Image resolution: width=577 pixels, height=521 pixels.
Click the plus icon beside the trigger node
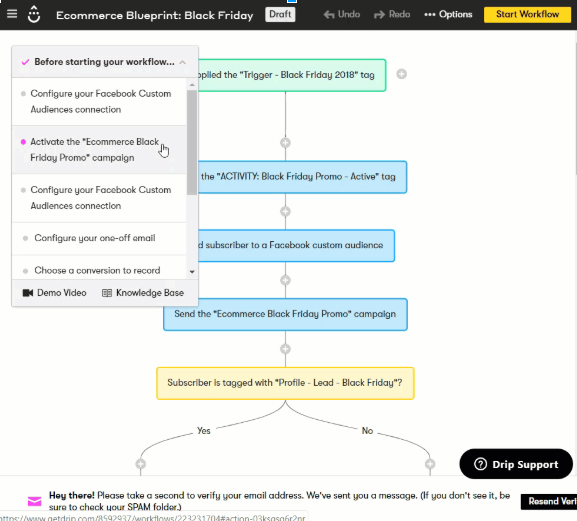[401, 74]
